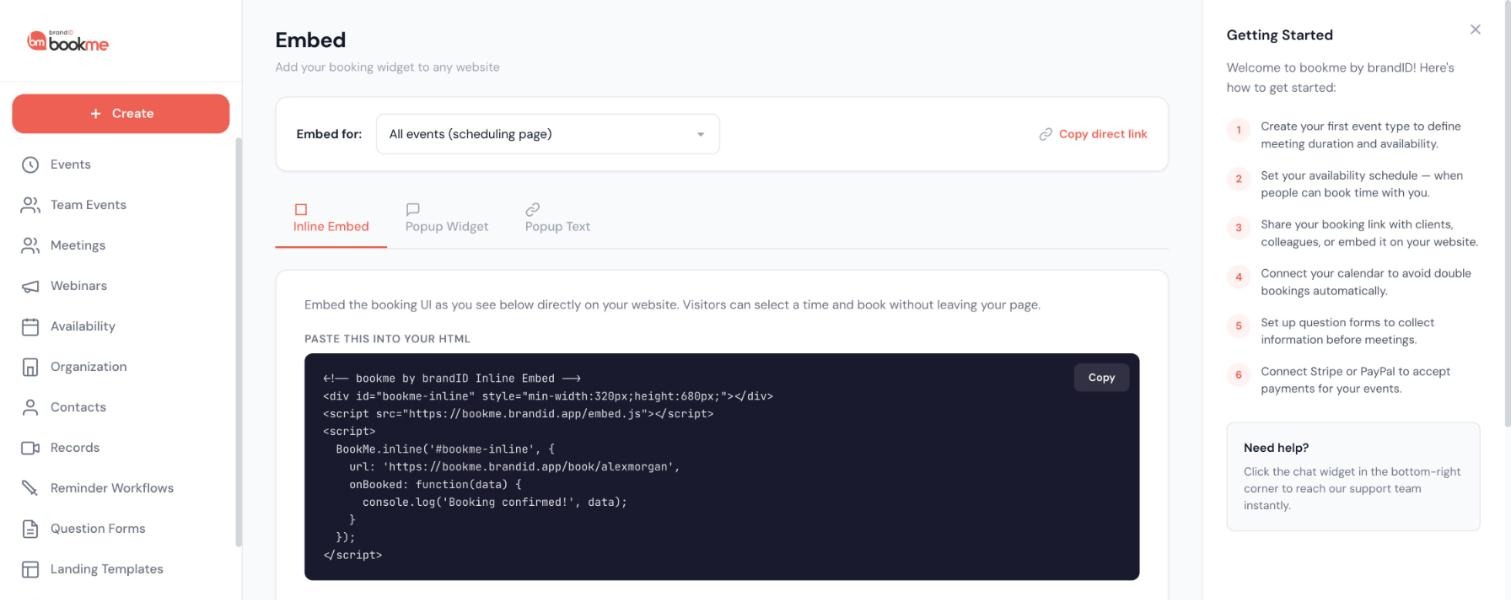The image size is (1511, 600).
Task: Click 'Set your availability schedule' step text
Action: coord(1362,184)
